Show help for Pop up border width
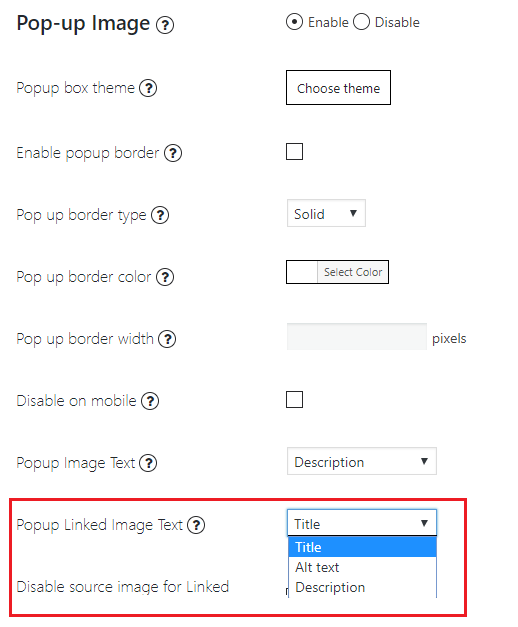Image resolution: width=518 pixels, height=627 pixels. pyautogui.click(x=167, y=339)
